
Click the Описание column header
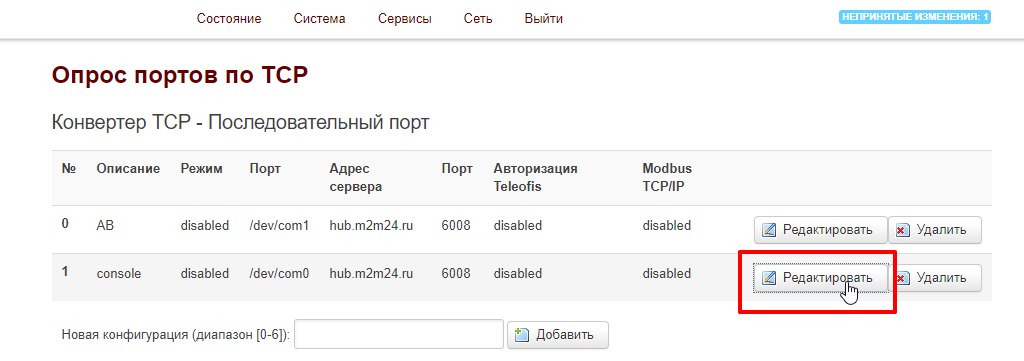point(128,169)
